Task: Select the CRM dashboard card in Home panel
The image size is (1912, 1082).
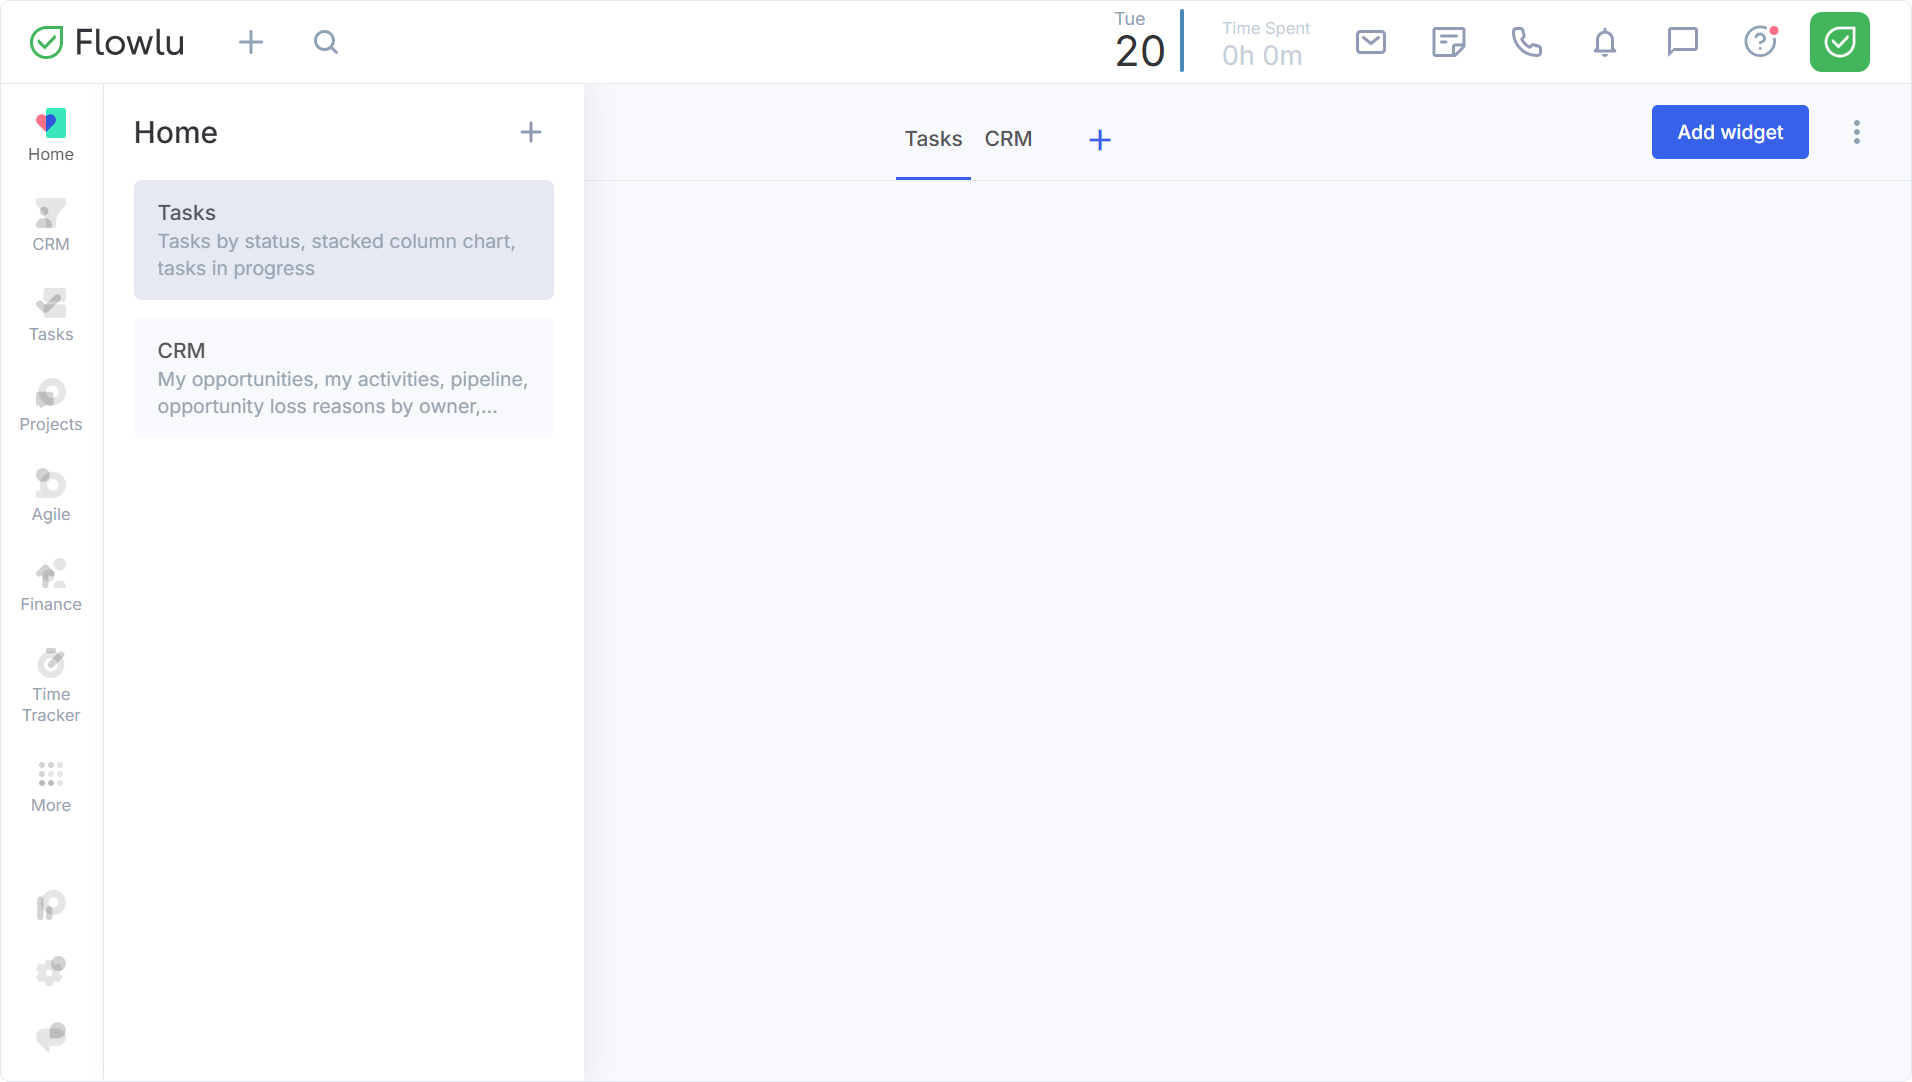Action: [x=343, y=378]
